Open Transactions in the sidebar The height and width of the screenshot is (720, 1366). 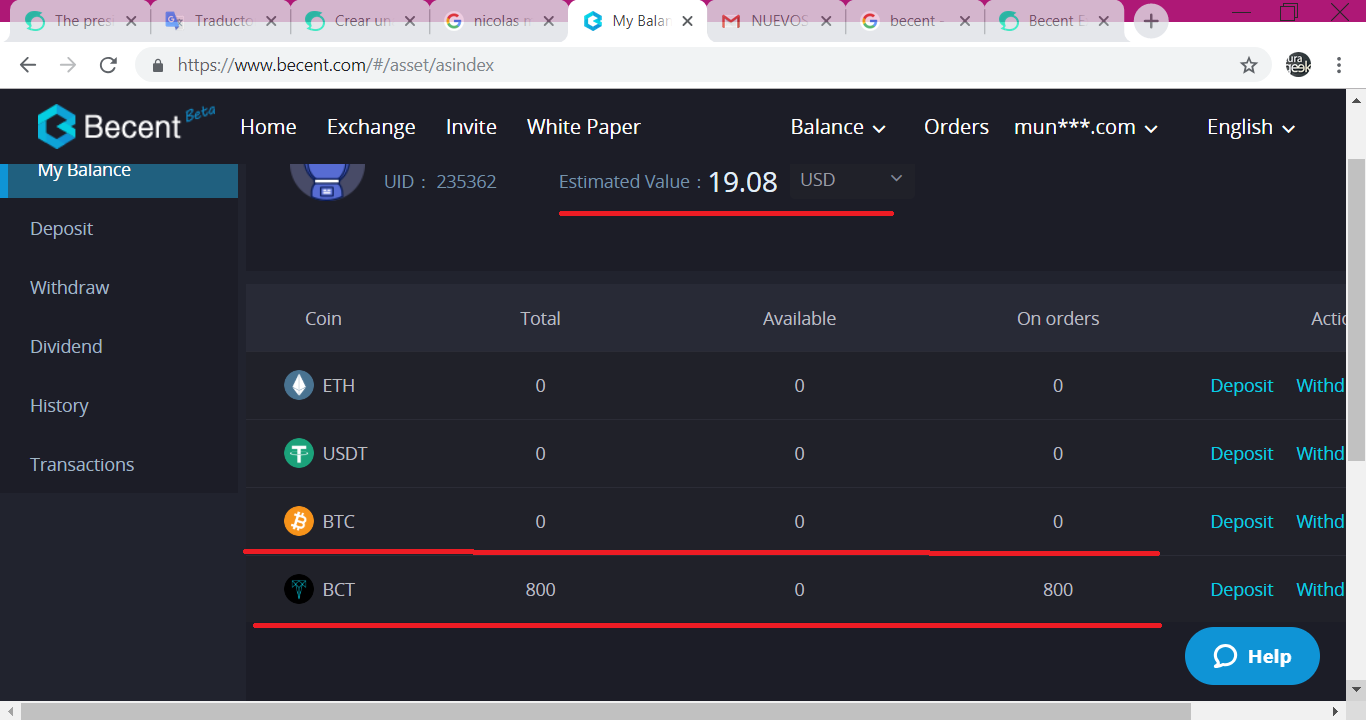(82, 465)
